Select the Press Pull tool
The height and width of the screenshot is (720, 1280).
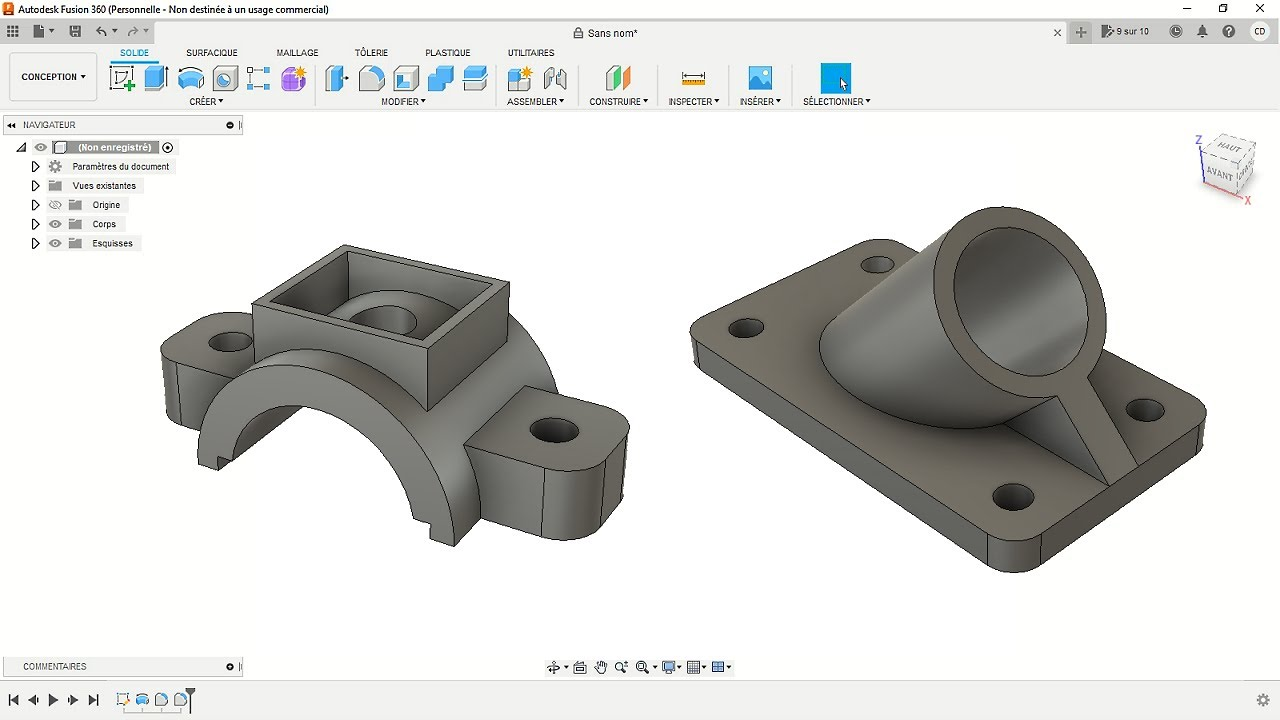(337, 78)
